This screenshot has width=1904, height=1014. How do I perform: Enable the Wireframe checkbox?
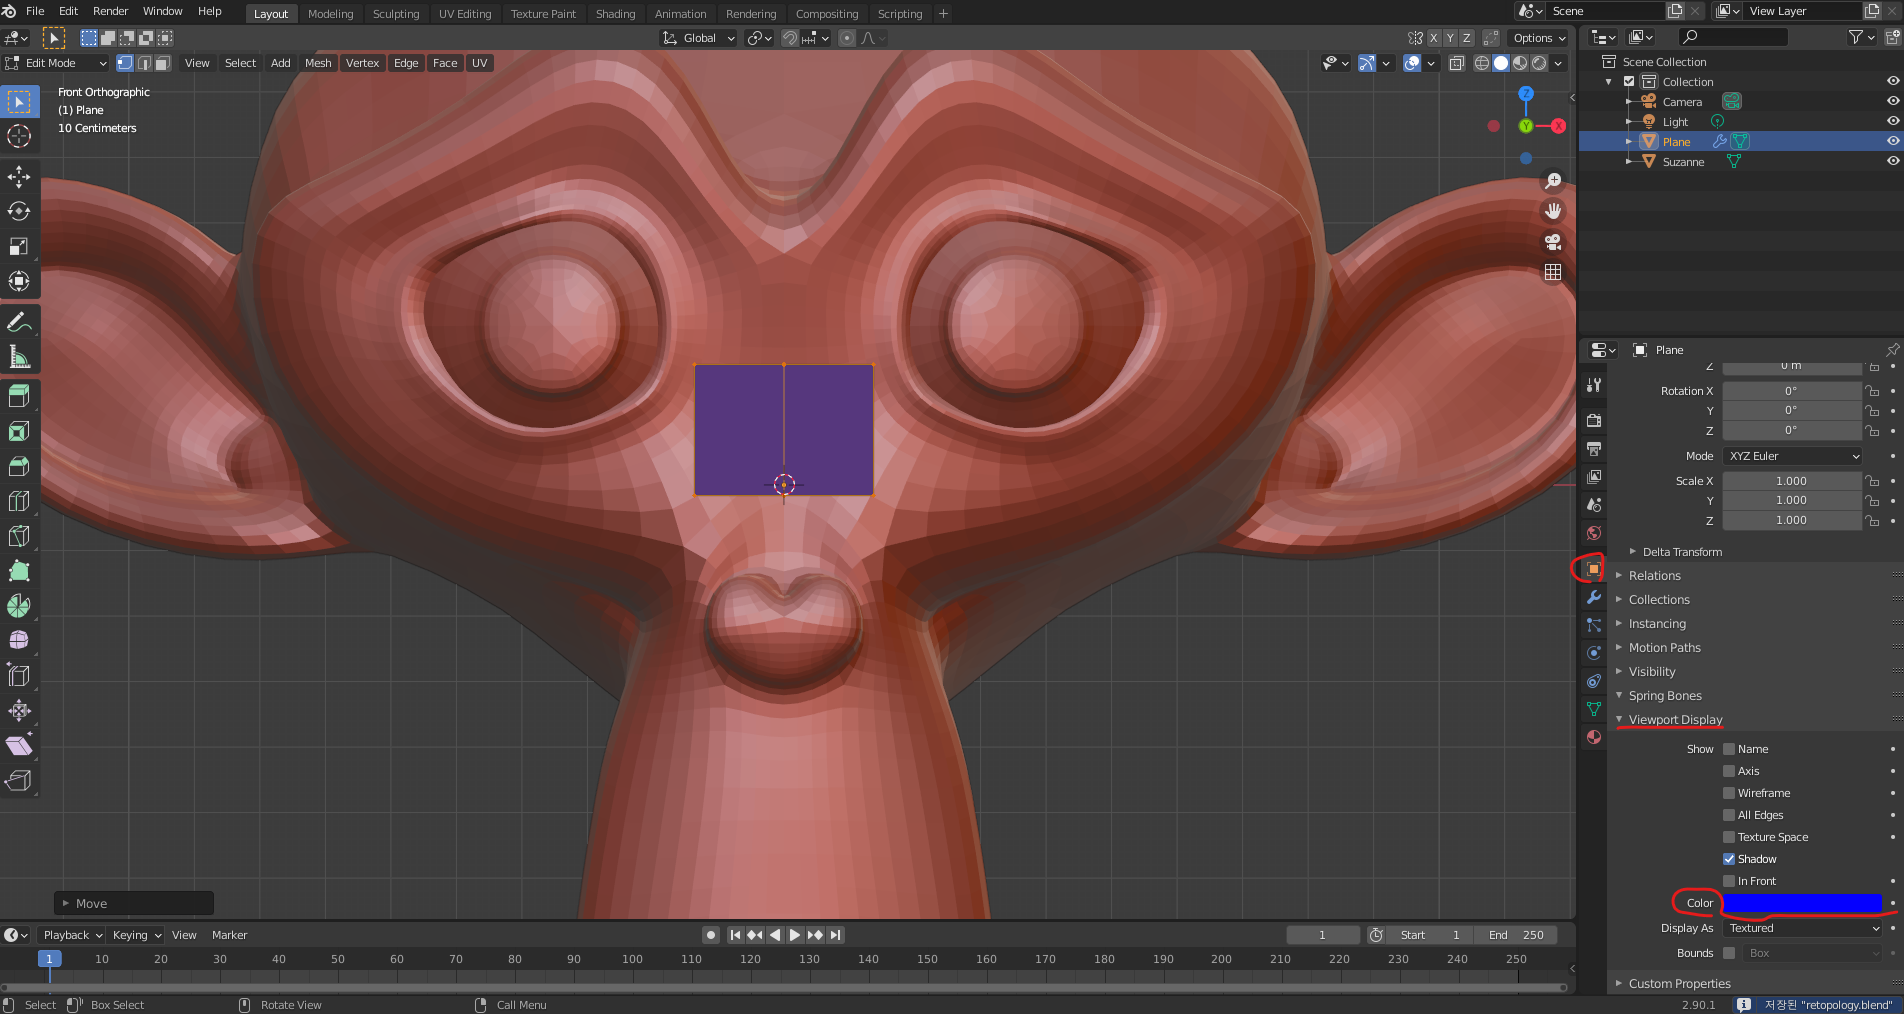1729,793
